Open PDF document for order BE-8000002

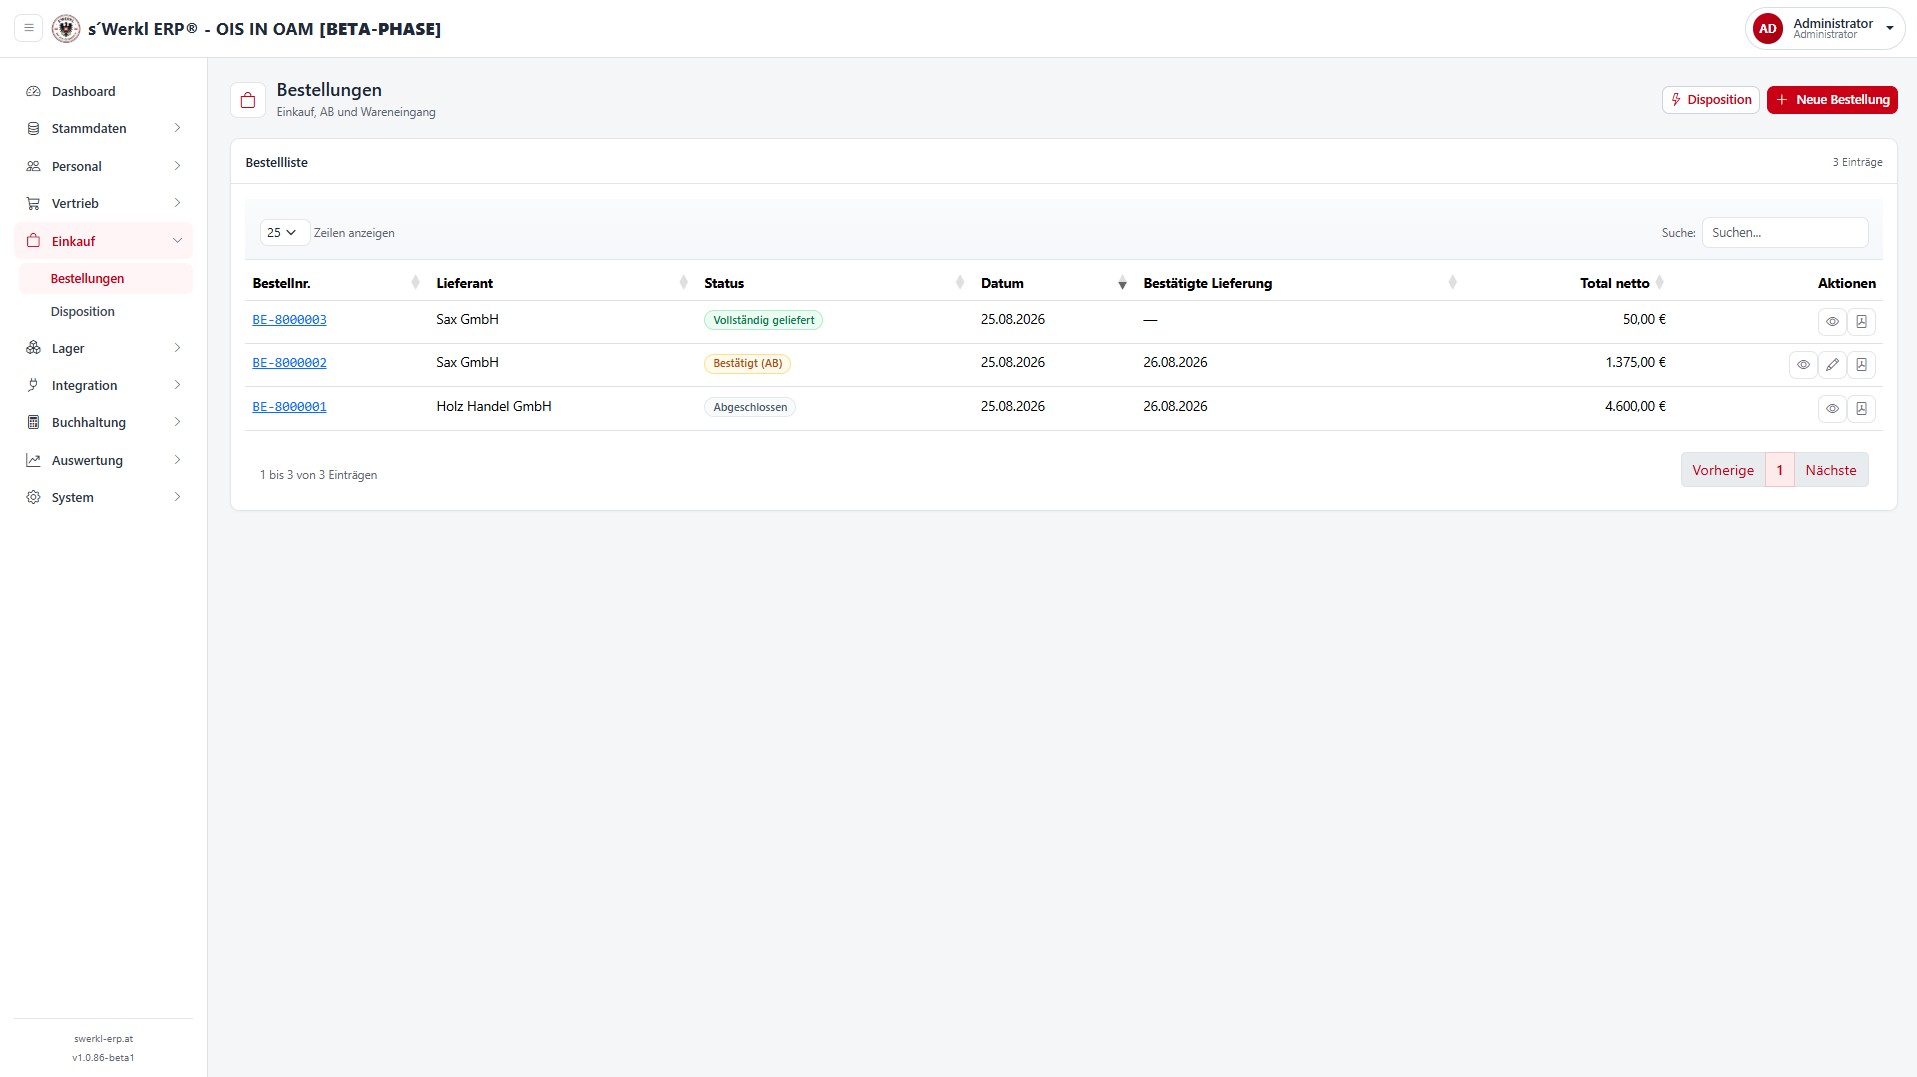click(1861, 365)
